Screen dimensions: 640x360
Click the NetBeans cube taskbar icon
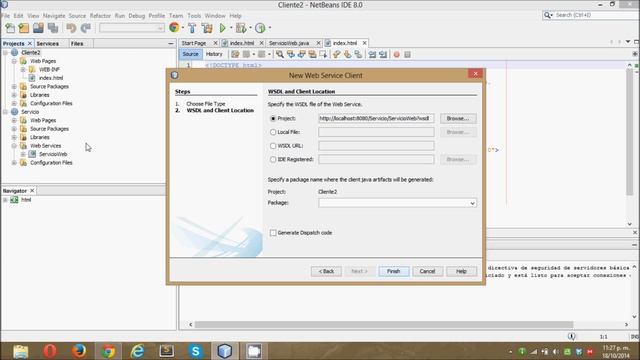point(224,351)
